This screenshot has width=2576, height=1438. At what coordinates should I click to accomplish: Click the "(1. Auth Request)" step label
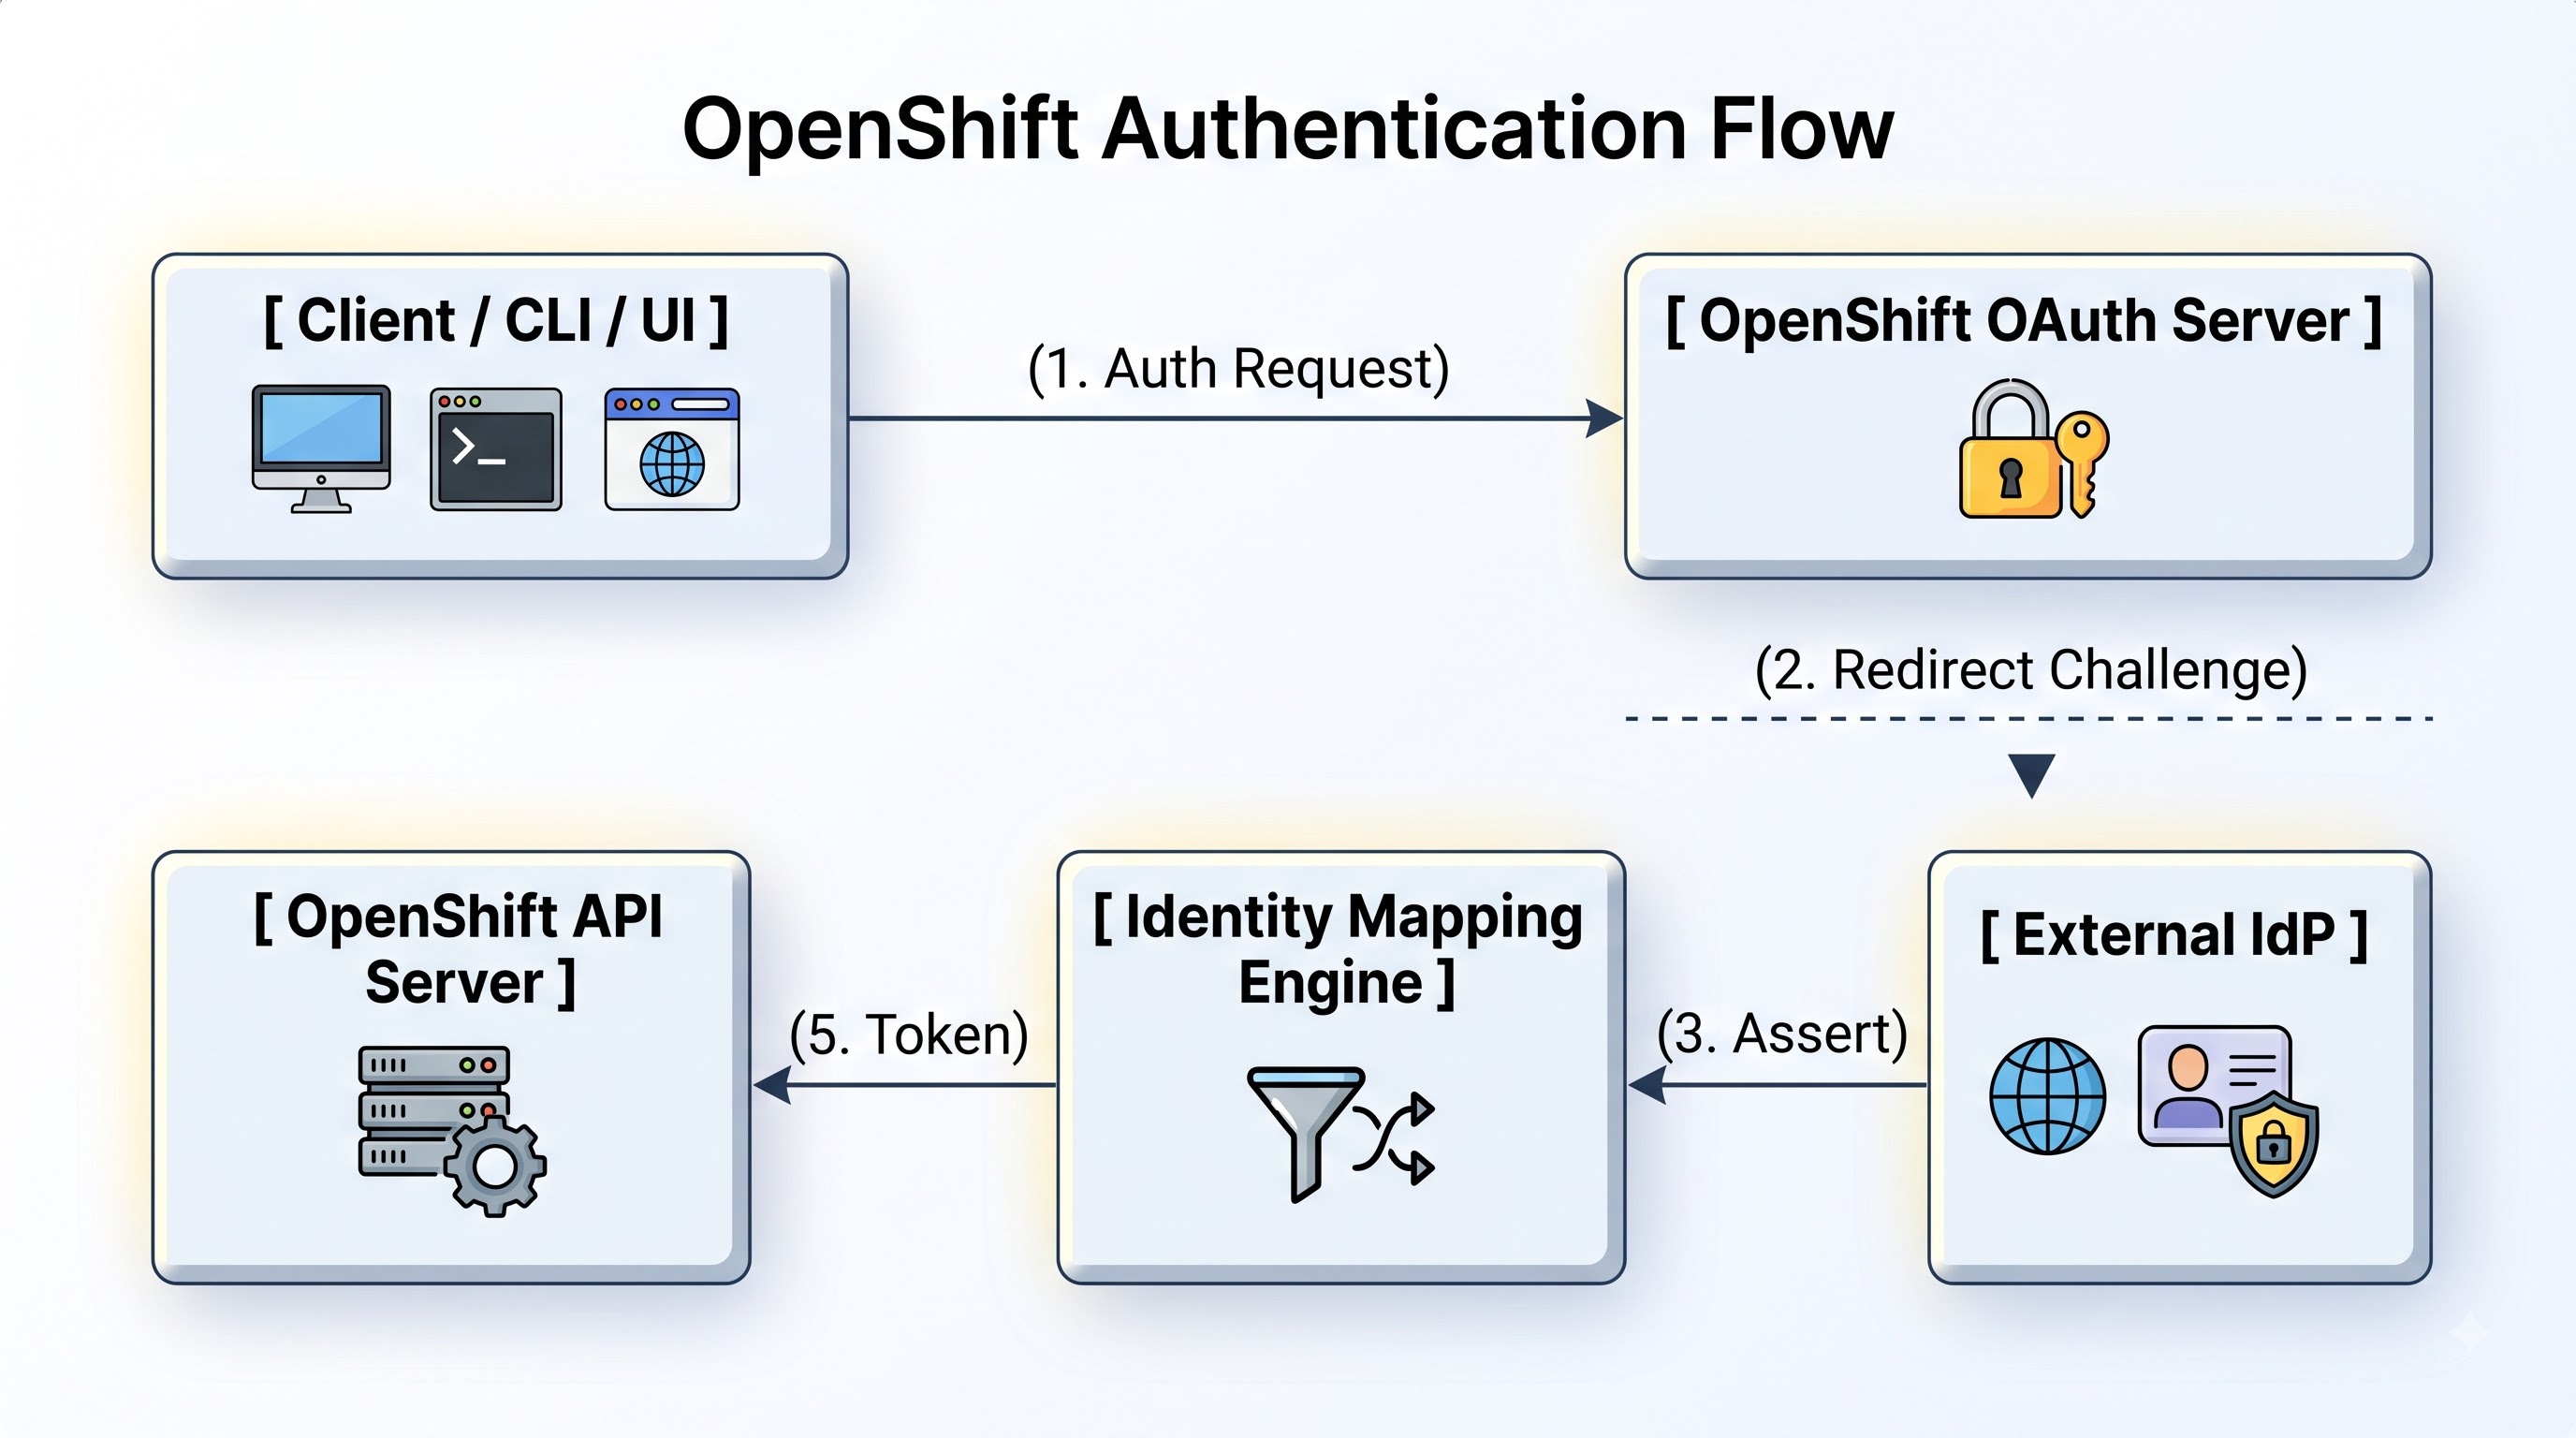point(1239,368)
